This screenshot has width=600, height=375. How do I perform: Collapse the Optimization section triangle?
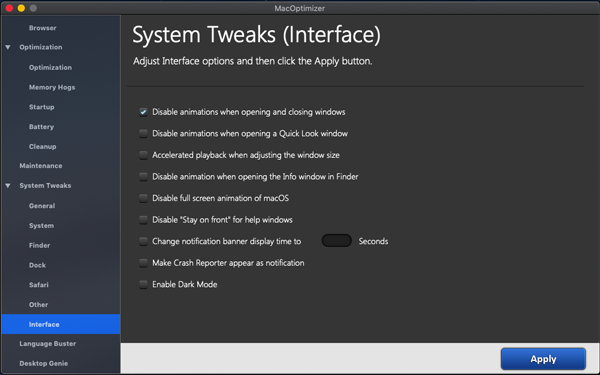pos(8,47)
